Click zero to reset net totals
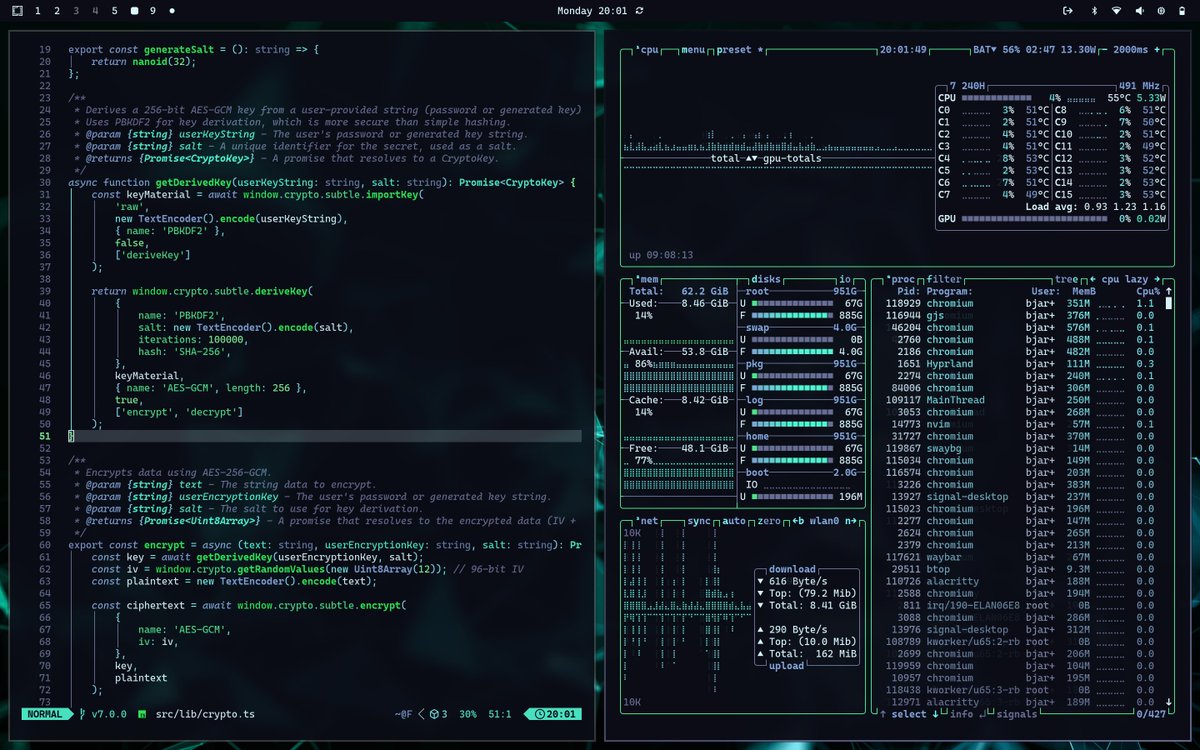Image resolution: width=1200 pixels, height=750 pixels. (x=771, y=521)
